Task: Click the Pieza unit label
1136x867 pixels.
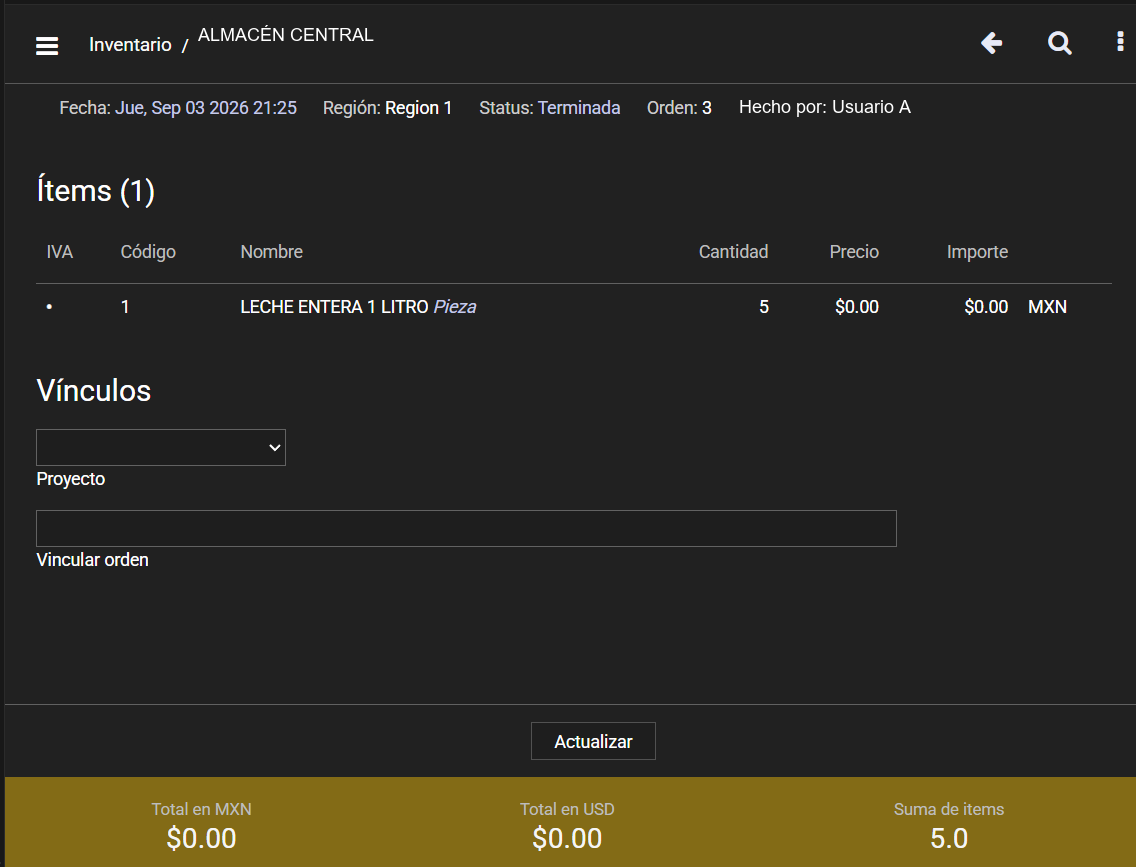Action: point(454,307)
